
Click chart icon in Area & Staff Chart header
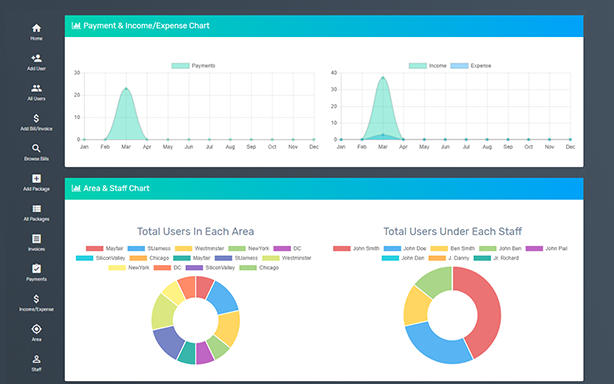pos(76,188)
